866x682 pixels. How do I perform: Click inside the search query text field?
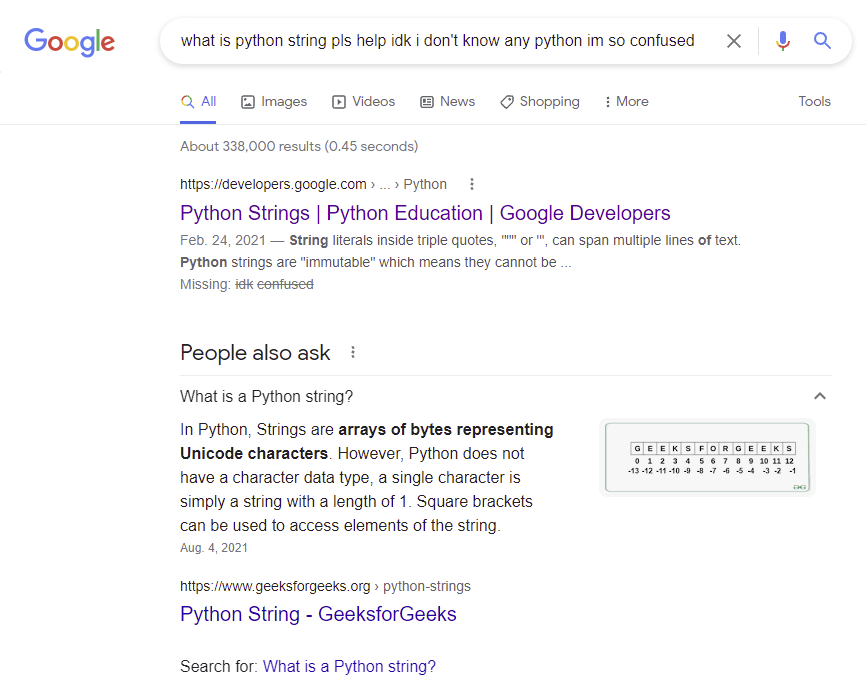coord(437,41)
